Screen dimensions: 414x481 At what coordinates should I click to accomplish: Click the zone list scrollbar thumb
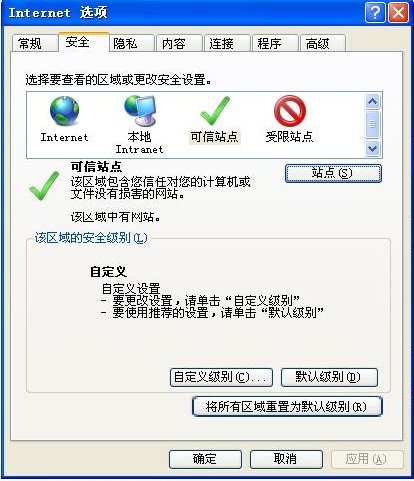coord(372,125)
